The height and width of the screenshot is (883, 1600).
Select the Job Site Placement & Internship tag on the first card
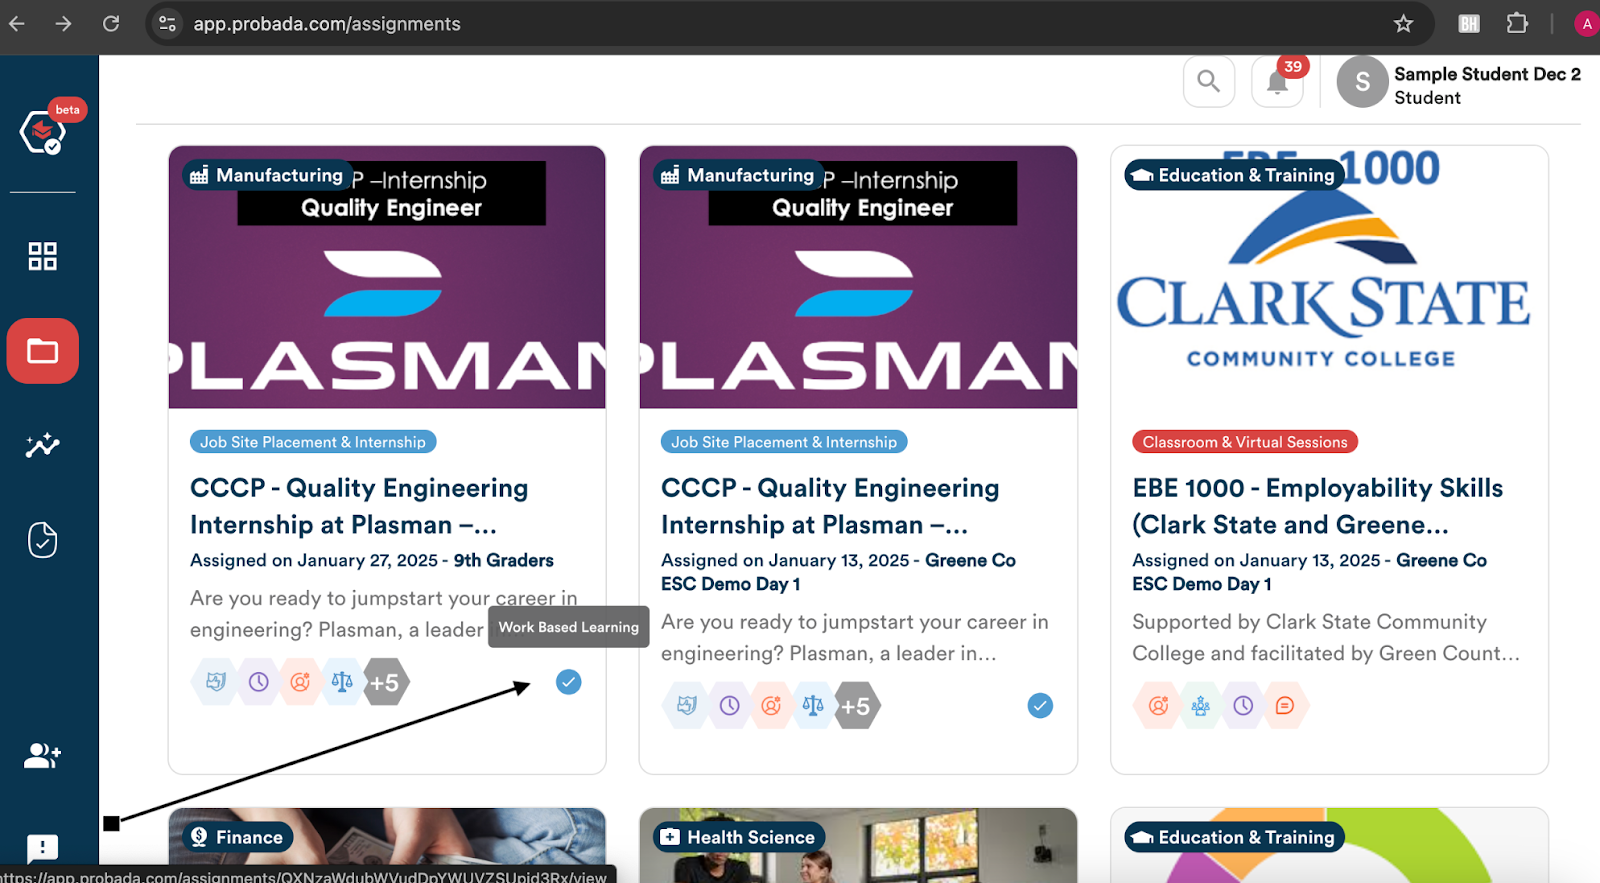pyautogui.click(x=312, y=442)
